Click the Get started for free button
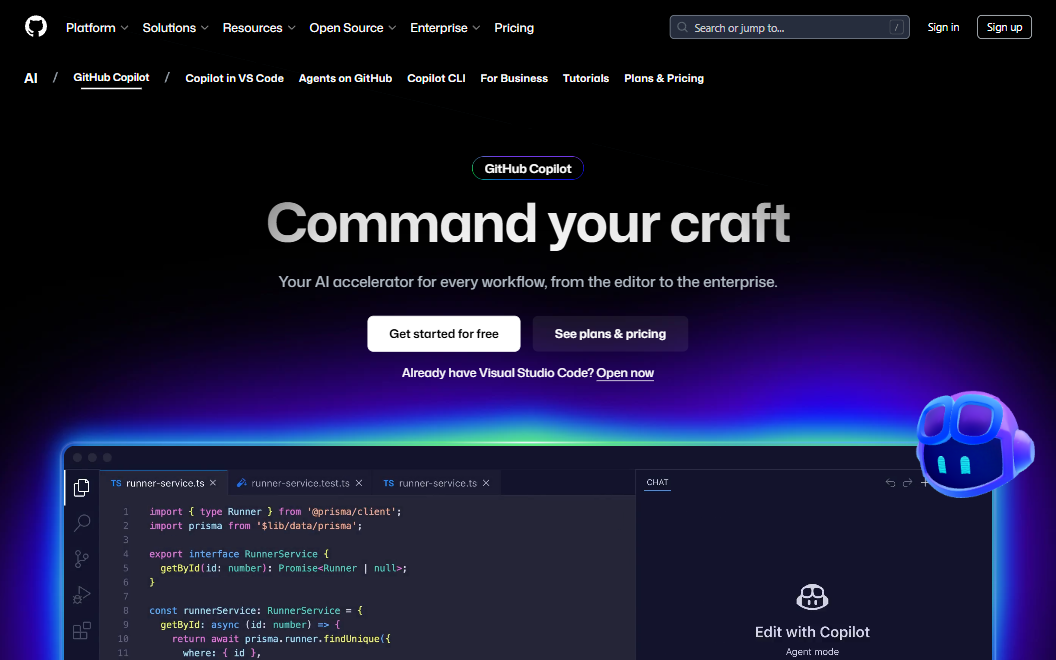The height and width of the screenshot is (660, 1056). pos(443,334)
